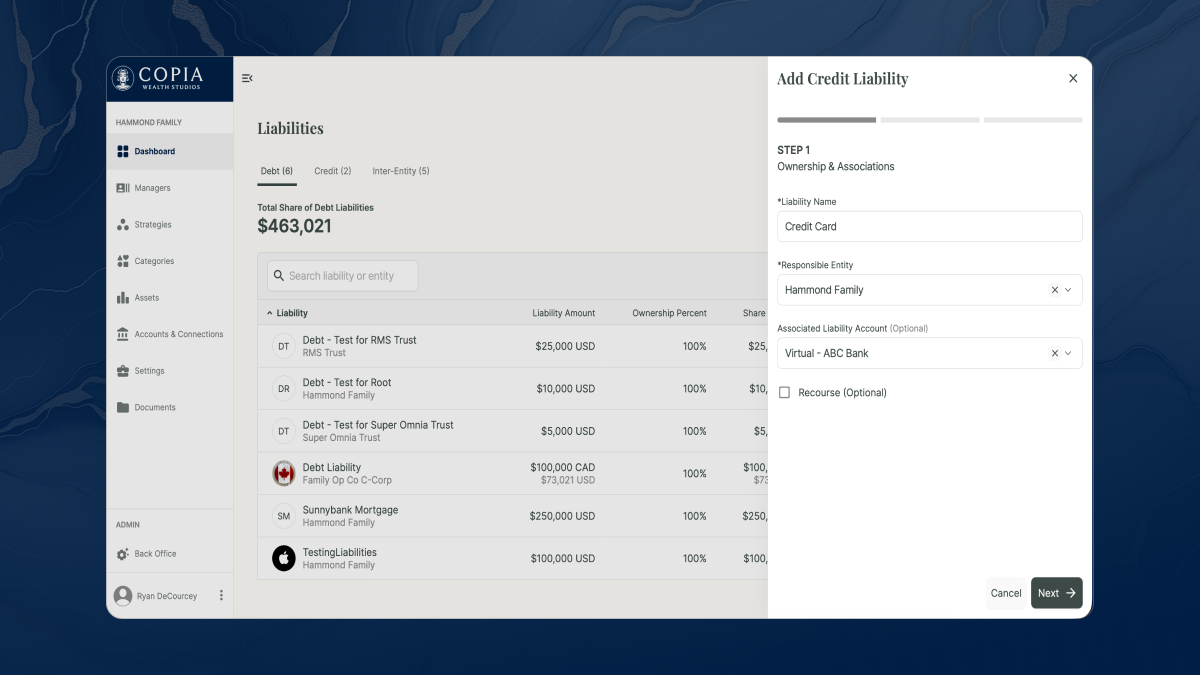Collapse the sidebar with the menu icon
Viewport: 1200px width, 675px height.
point(247,78)
